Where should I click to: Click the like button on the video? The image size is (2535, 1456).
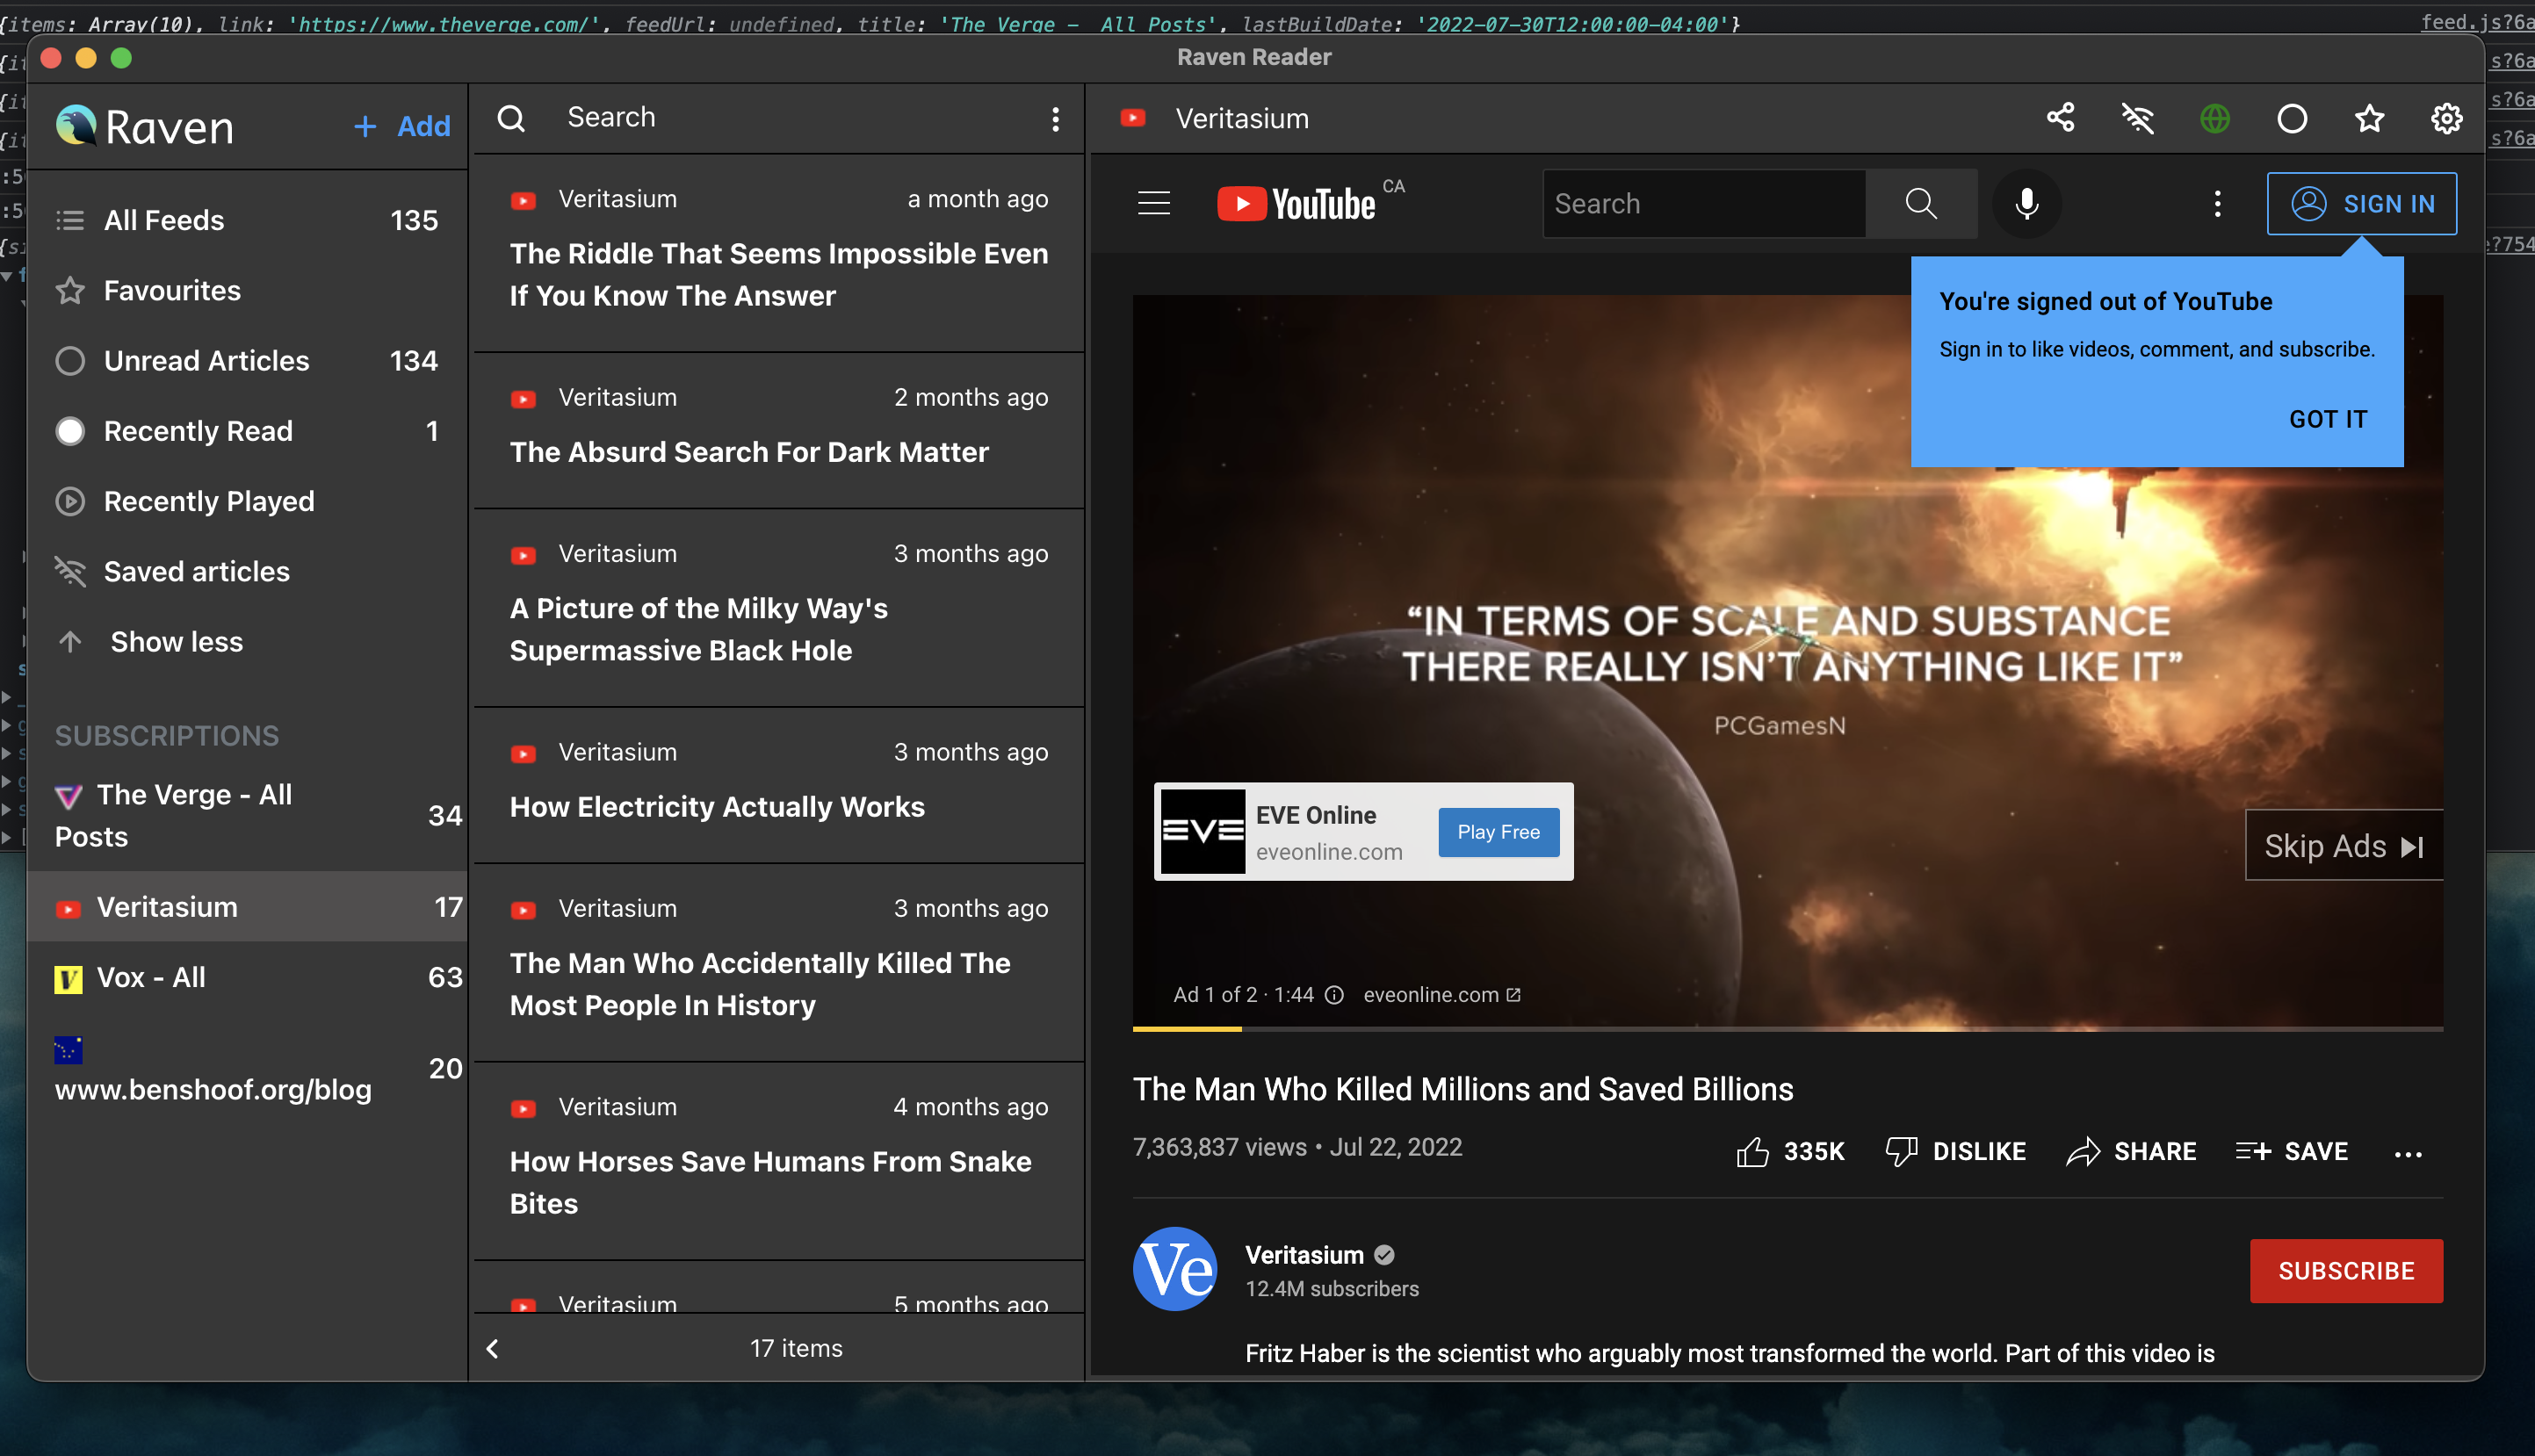tap(1755, 1150)
